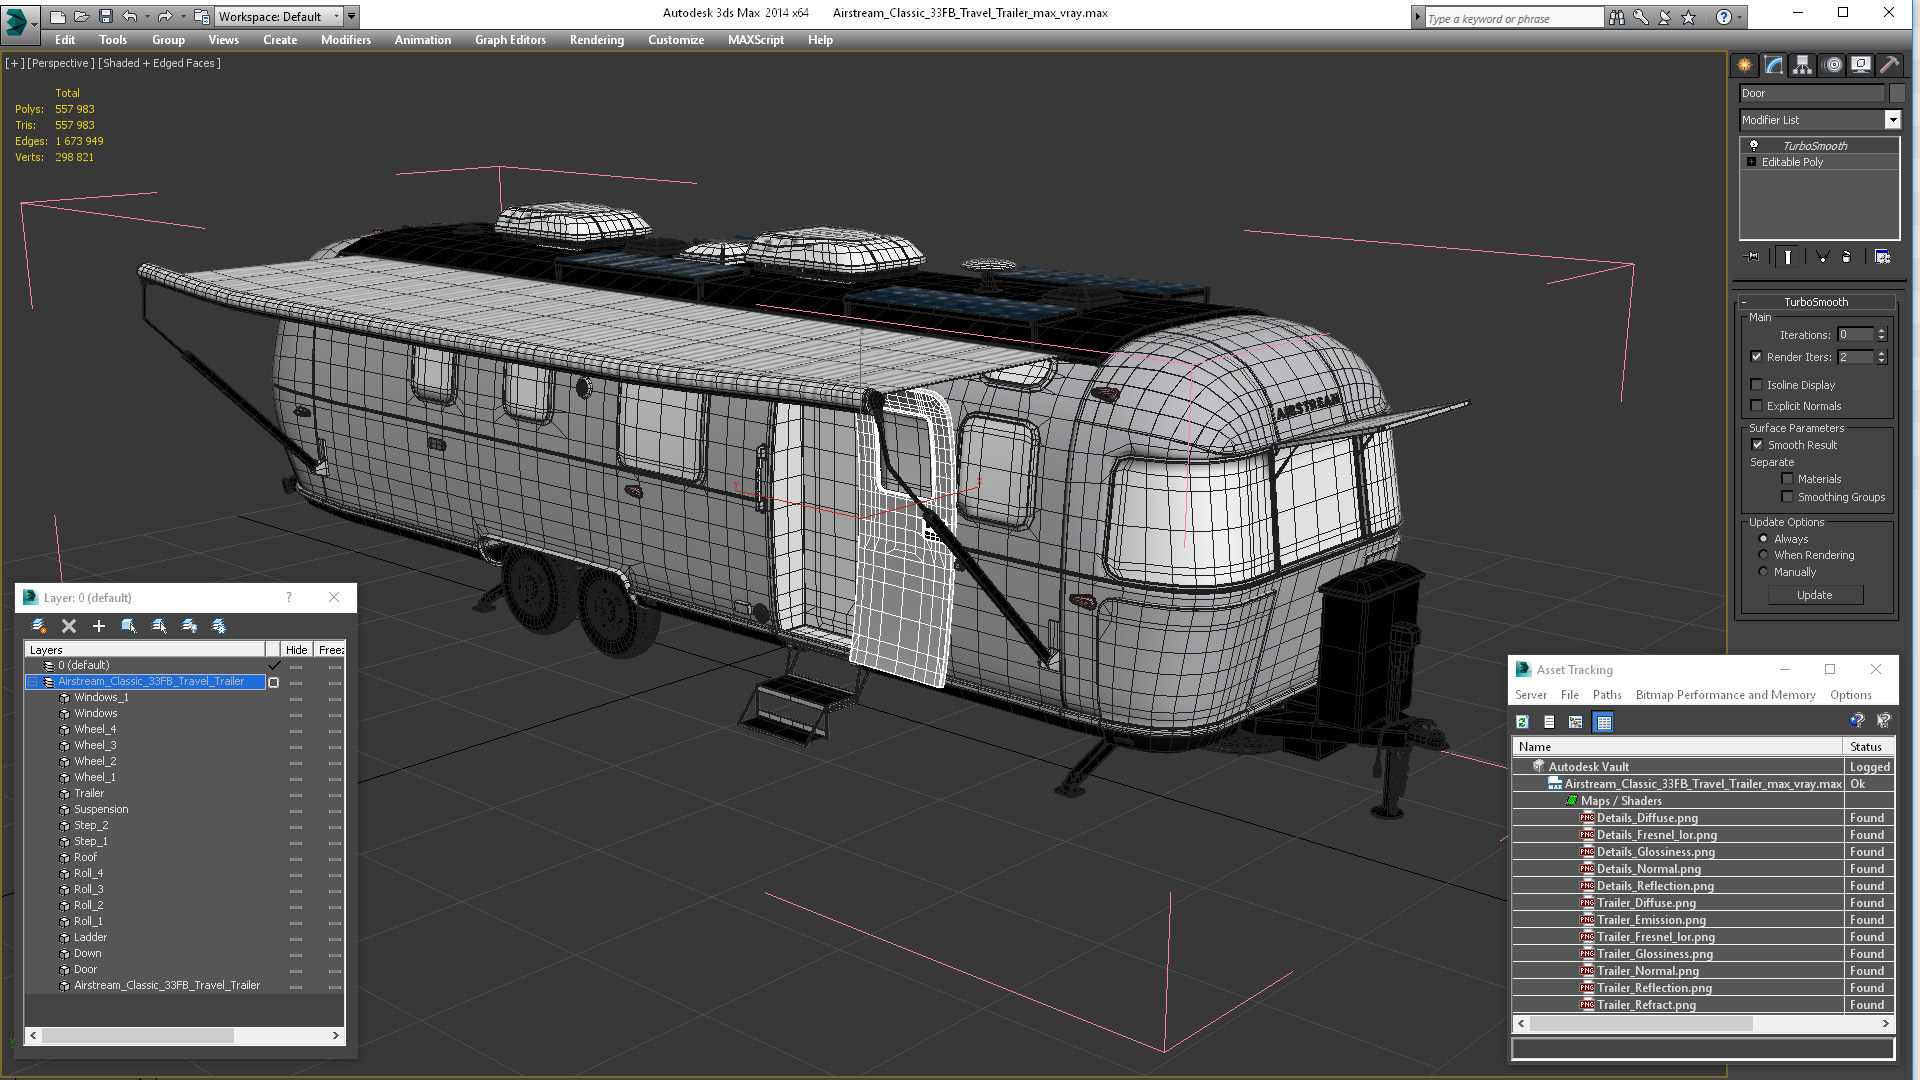Image resolution: width=1920 pixels, height=1080 pixels.
Task: Toggle Show End Result icon
Action: tap(1787, 257)
